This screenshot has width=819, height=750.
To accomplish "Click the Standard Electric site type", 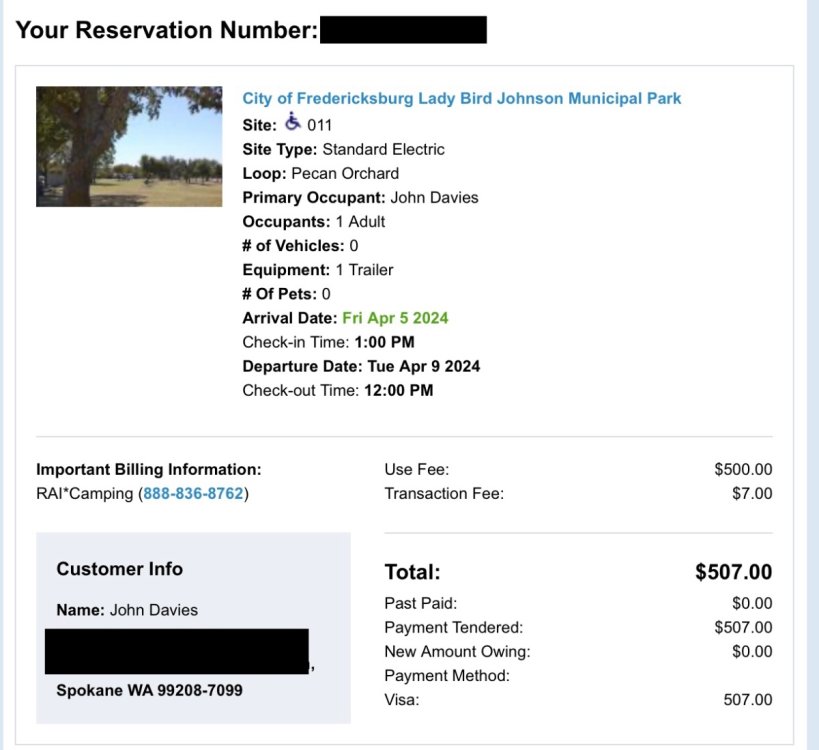I will pyautogui.click(x=383, y=149).
